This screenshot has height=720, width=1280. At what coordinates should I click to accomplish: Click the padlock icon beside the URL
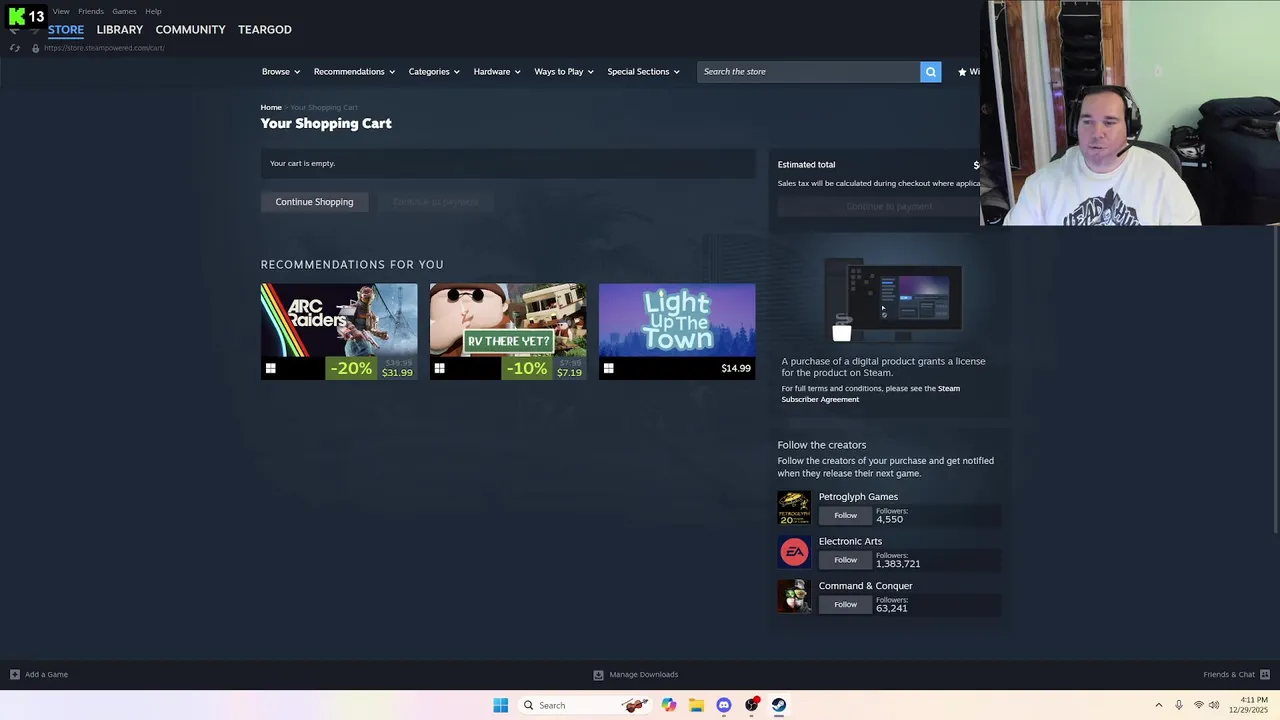[x=35, y=48]
